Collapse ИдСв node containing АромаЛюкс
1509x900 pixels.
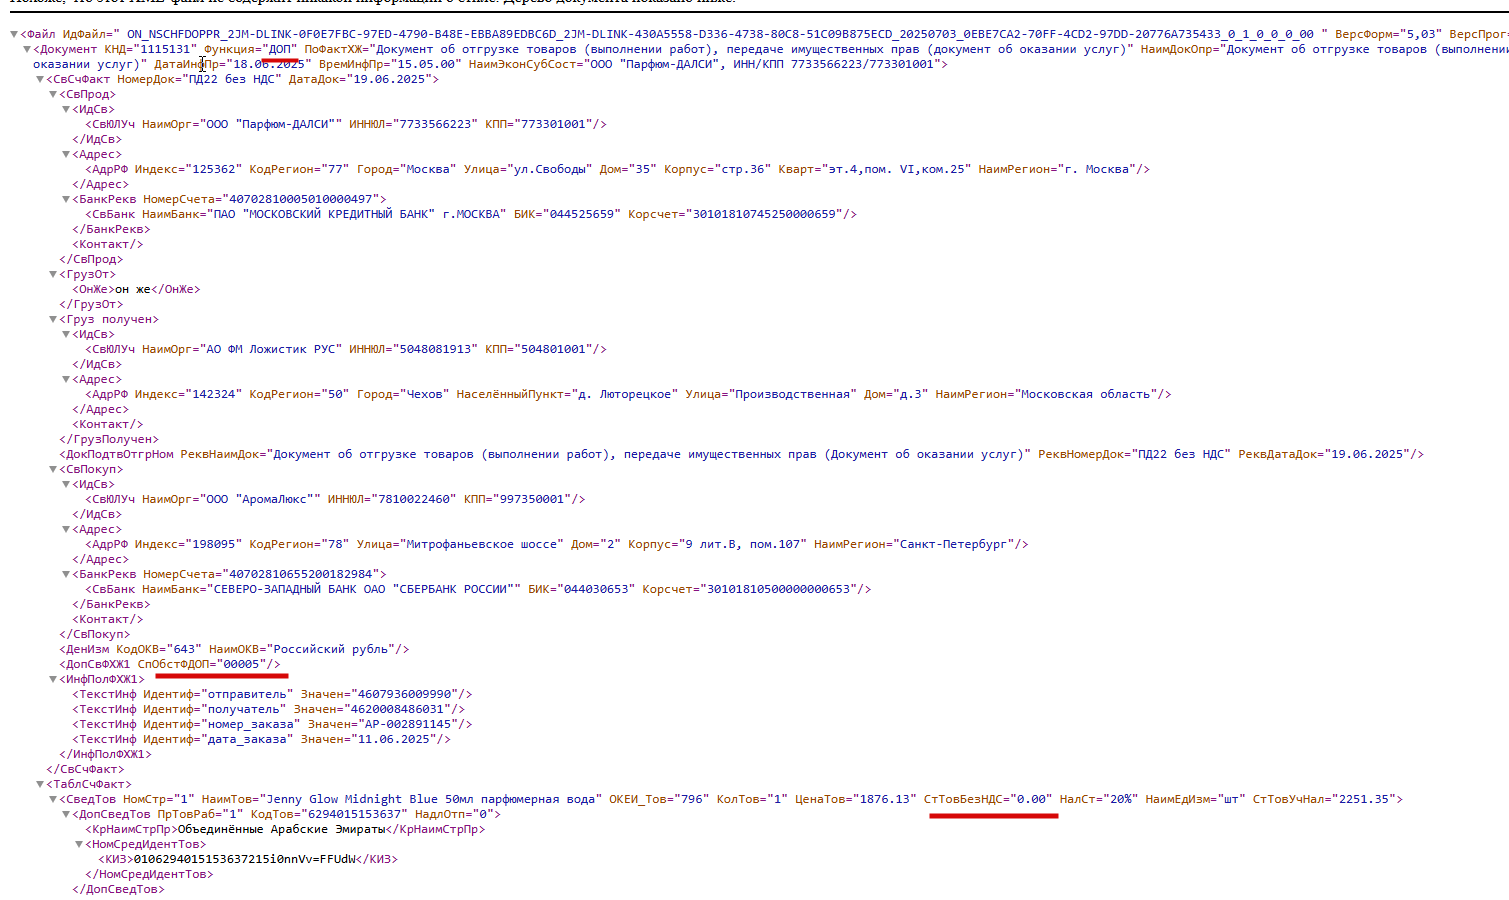[66, 484]
